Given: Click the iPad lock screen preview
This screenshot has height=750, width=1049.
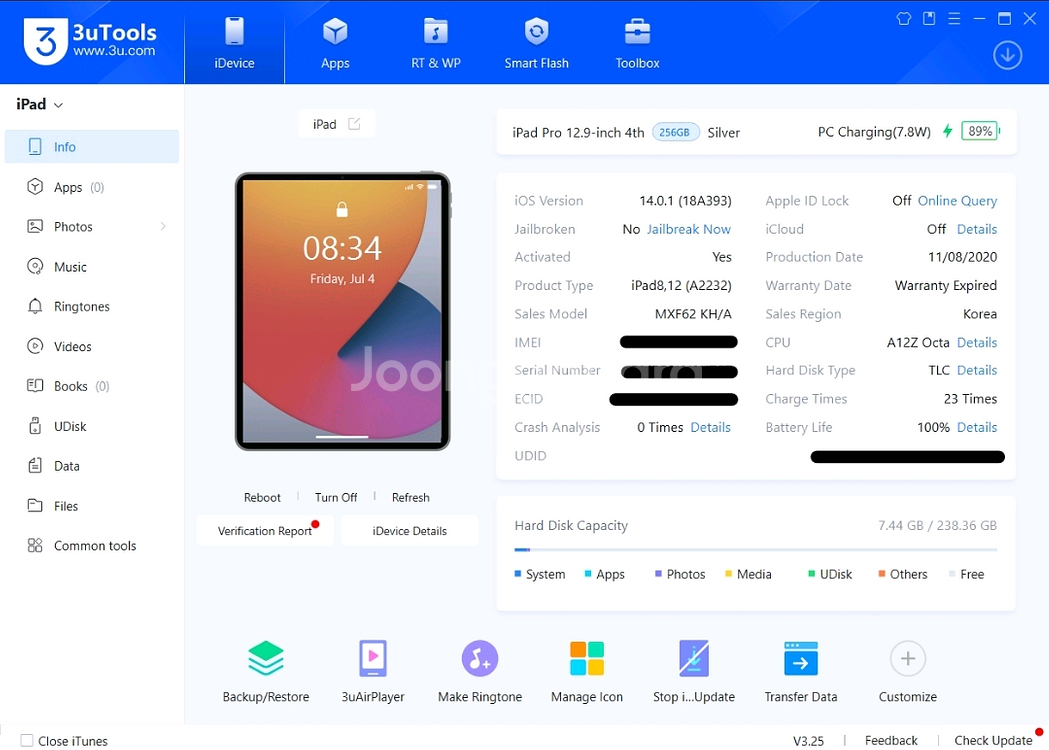Looking at the screenshot, I should click(x=342, y=311).
